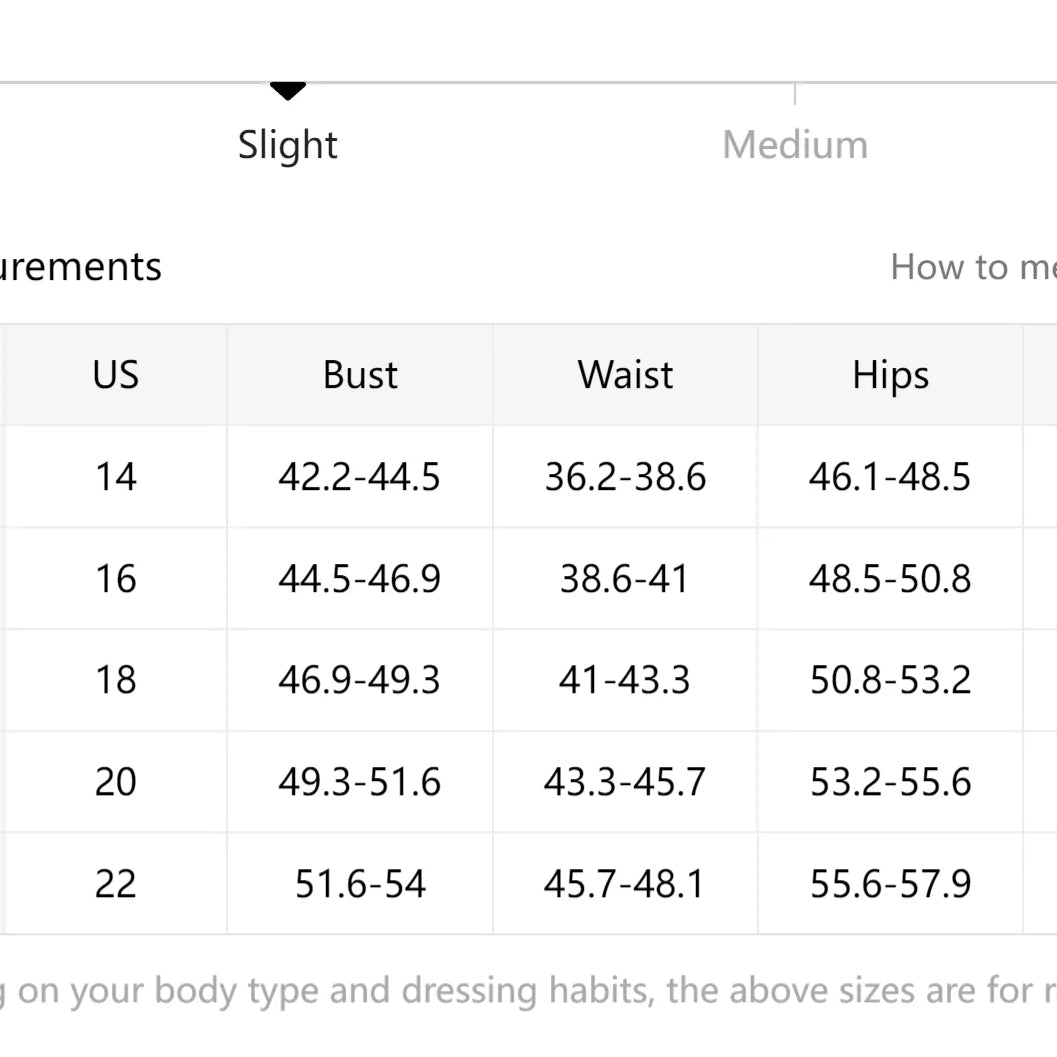The width and height of the screenshot is (1057, 1057).
Task: Open the How to measure link
Action: click(x=972, y=267)
